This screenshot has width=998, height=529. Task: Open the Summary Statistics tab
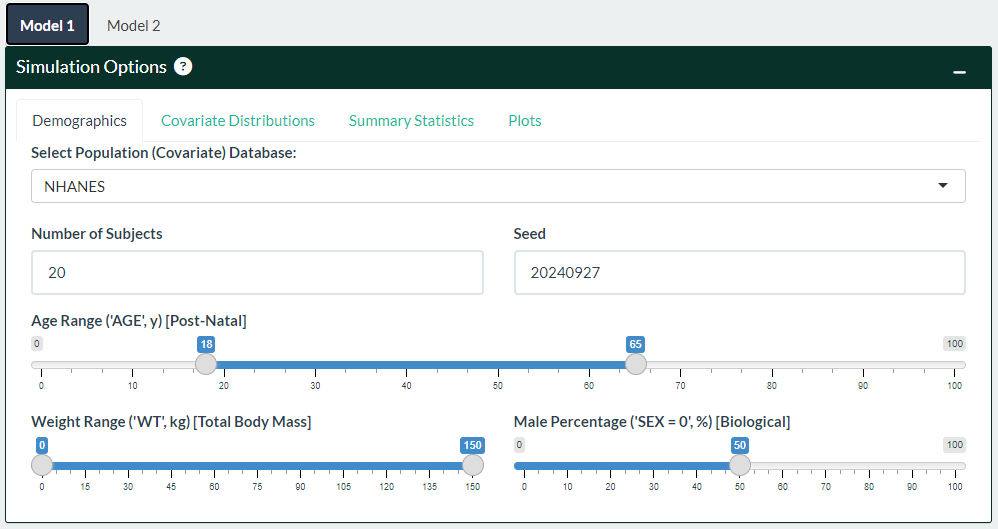coord(411,121)
